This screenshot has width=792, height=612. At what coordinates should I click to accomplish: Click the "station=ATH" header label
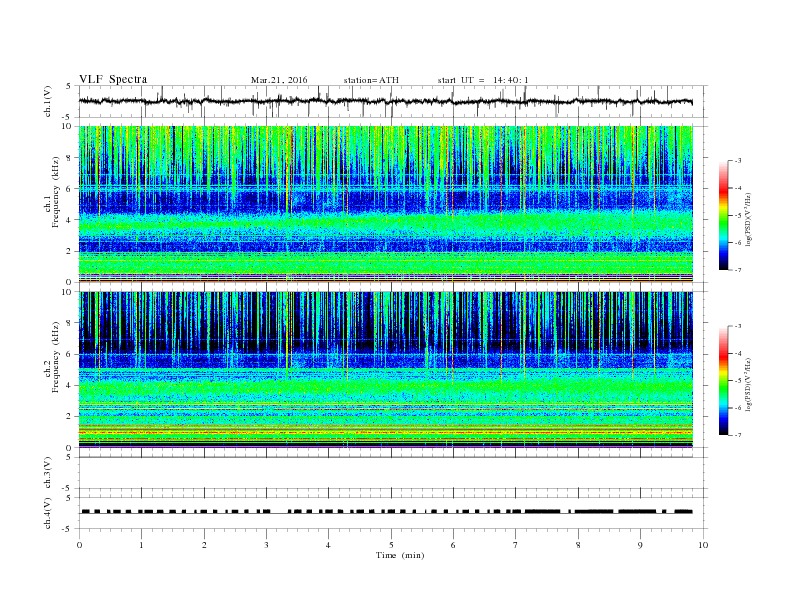pyautogui.click(x=371, y=80)
